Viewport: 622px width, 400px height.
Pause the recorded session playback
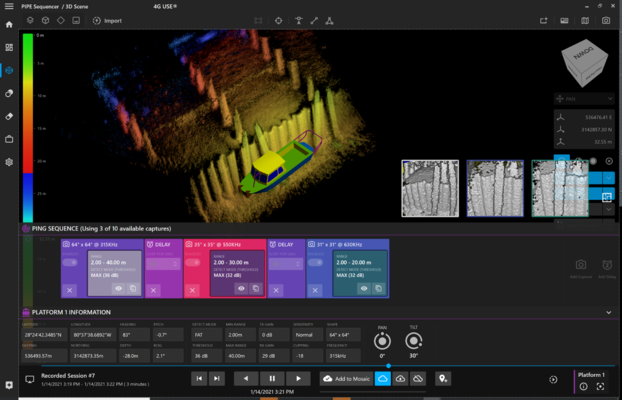[x=271, y=379]
